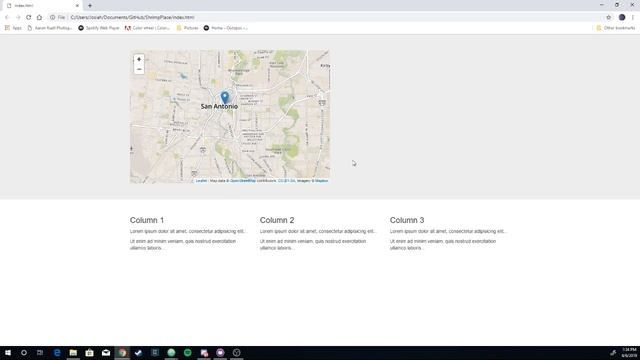Image resolution: width=640 pixels, height=360 pixels.
Task: Open the Home Octopus bookmark
Action: click(226, 28)
